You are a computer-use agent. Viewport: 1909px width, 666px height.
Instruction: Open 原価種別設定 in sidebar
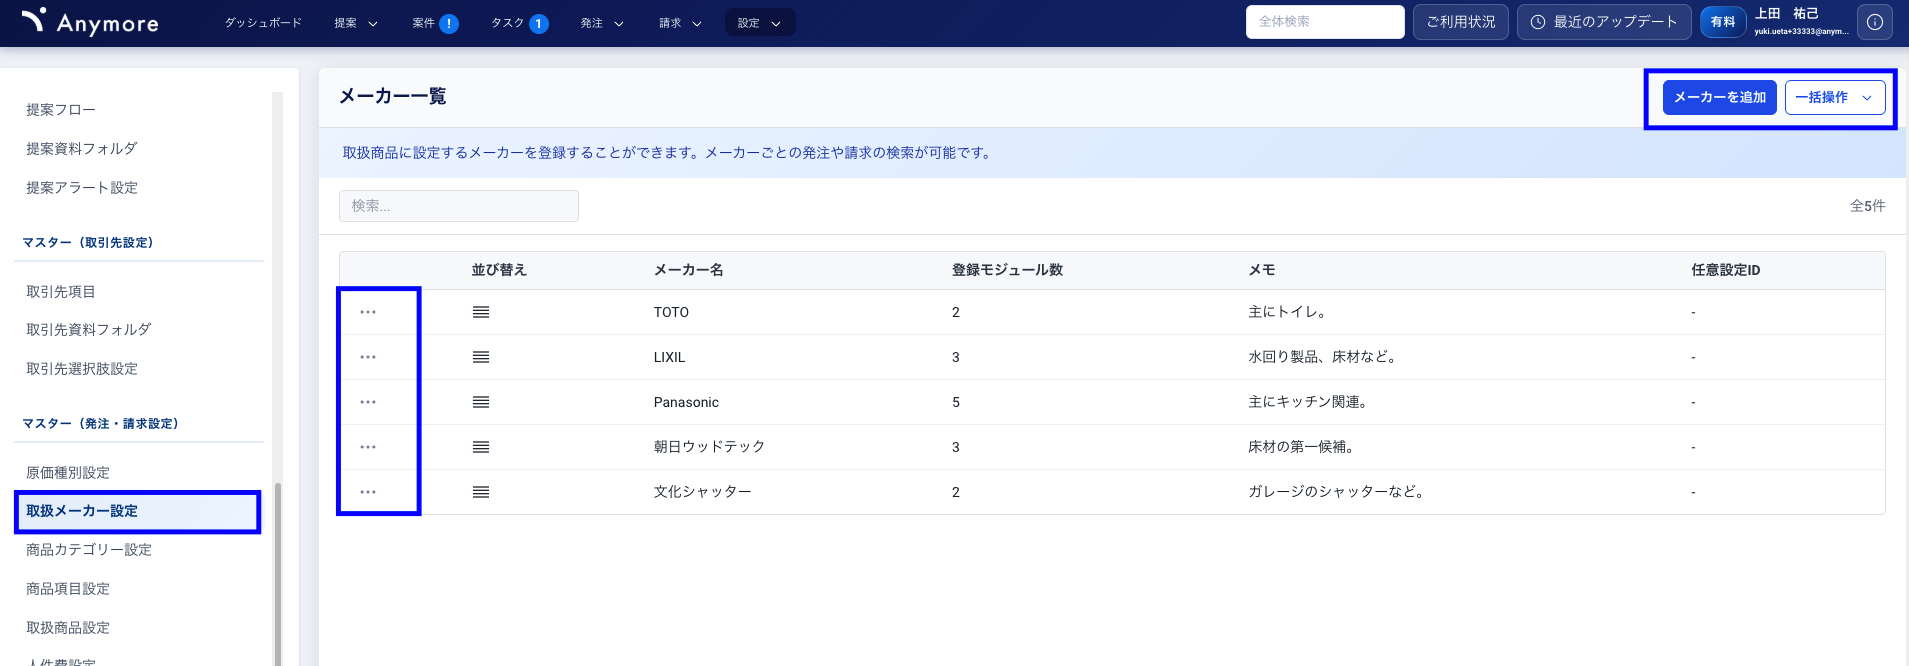tap(68, 473)
